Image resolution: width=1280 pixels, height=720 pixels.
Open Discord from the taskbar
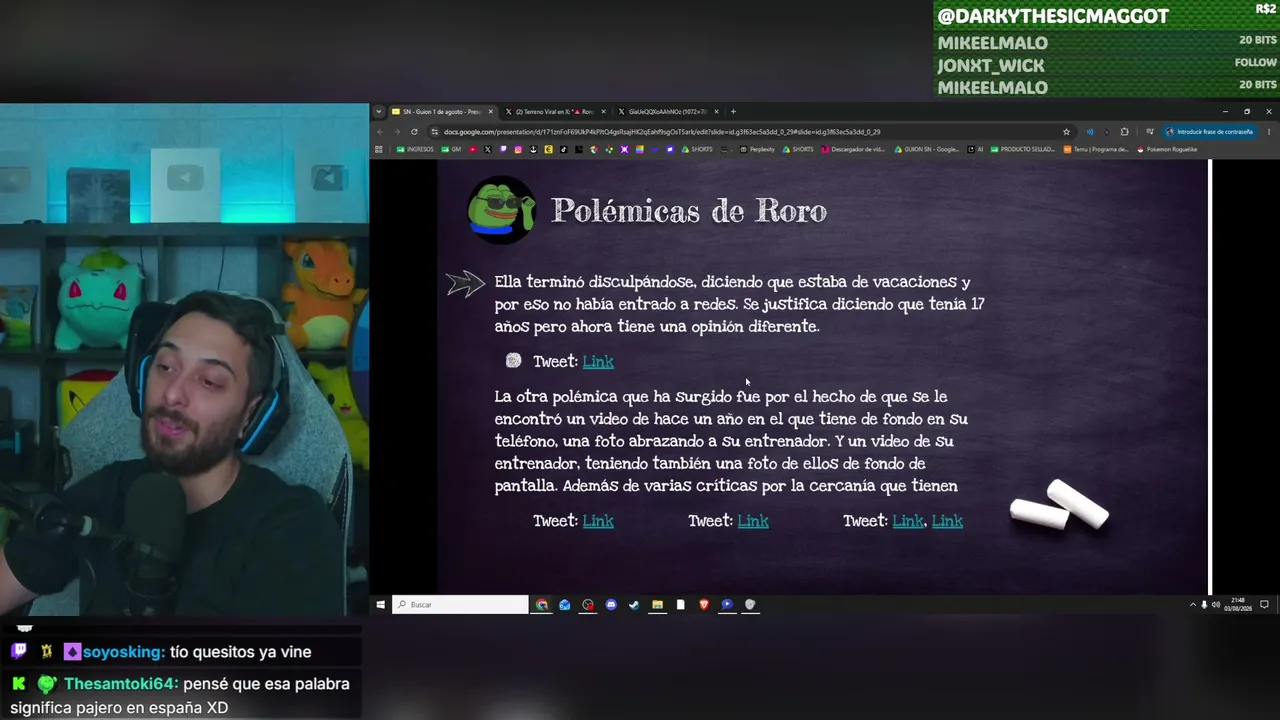pos(611,605)
